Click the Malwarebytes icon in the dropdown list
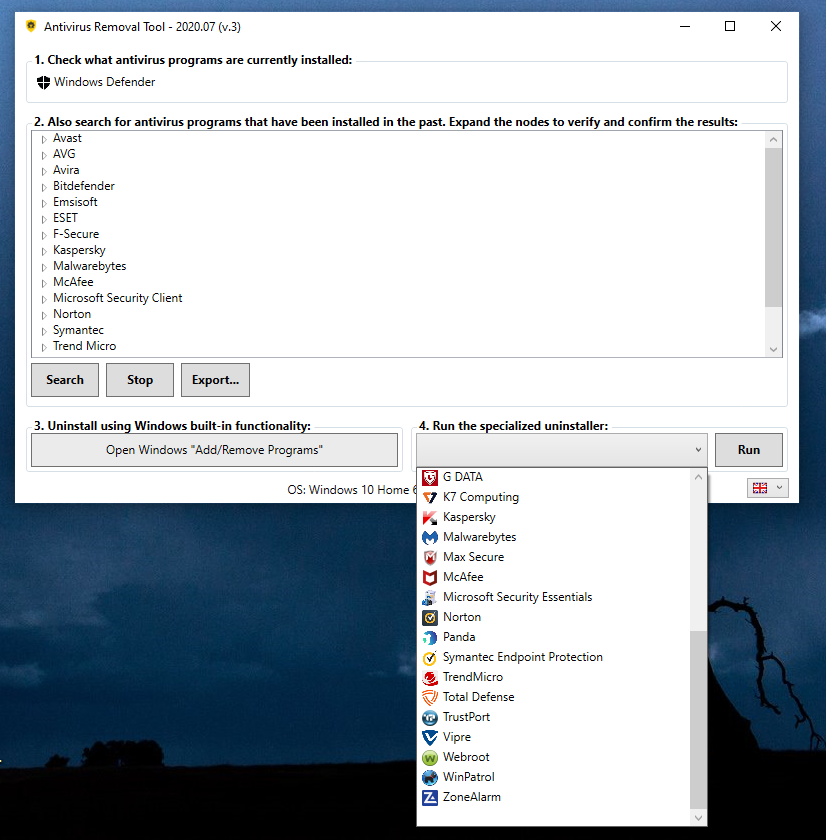 coord(430,537)
